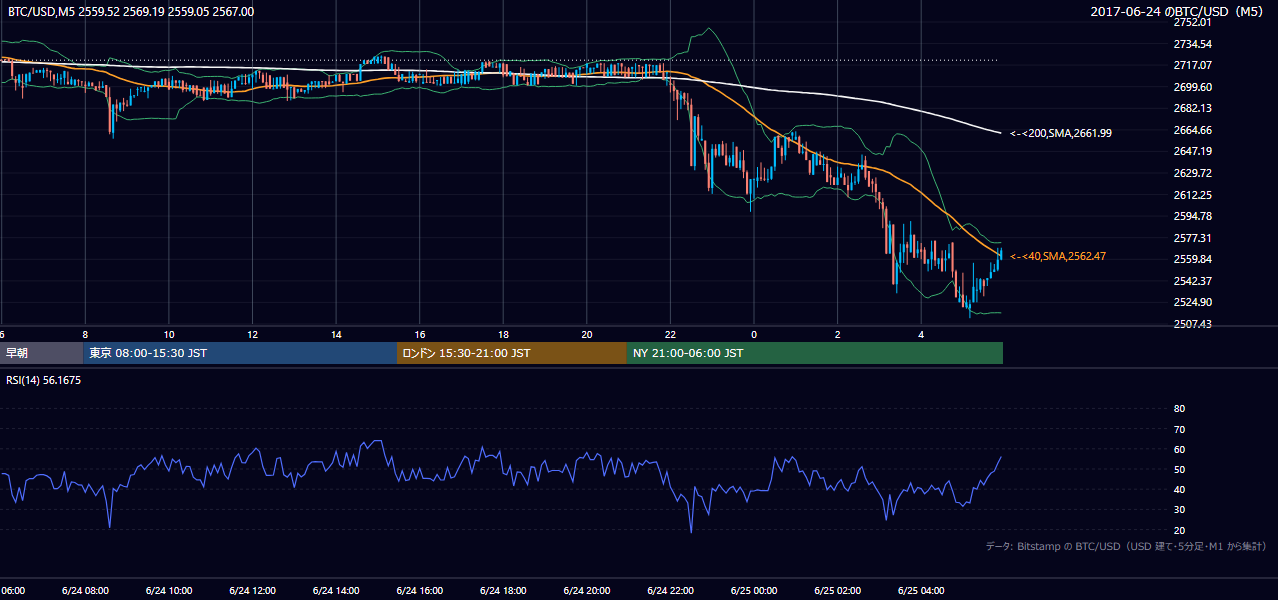Click RSI axis level 70
1278x600 pixels.
point(1179,429)
